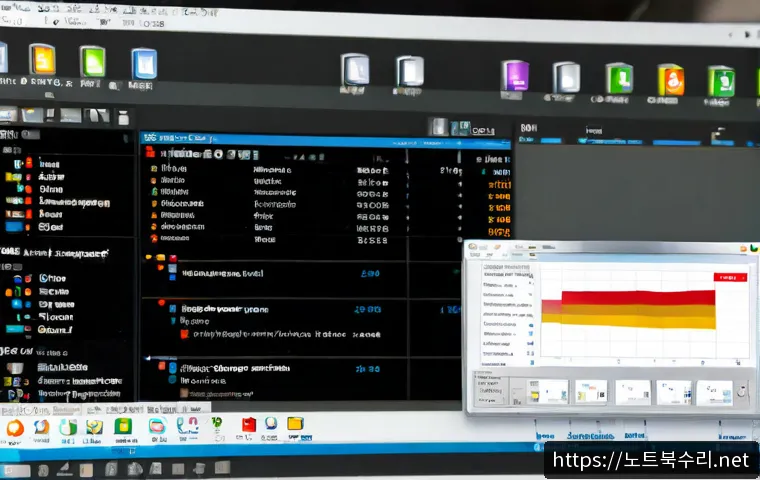Click the gray book icon above the list window
This screenshot has width=760, height=480.
(438, 127)
